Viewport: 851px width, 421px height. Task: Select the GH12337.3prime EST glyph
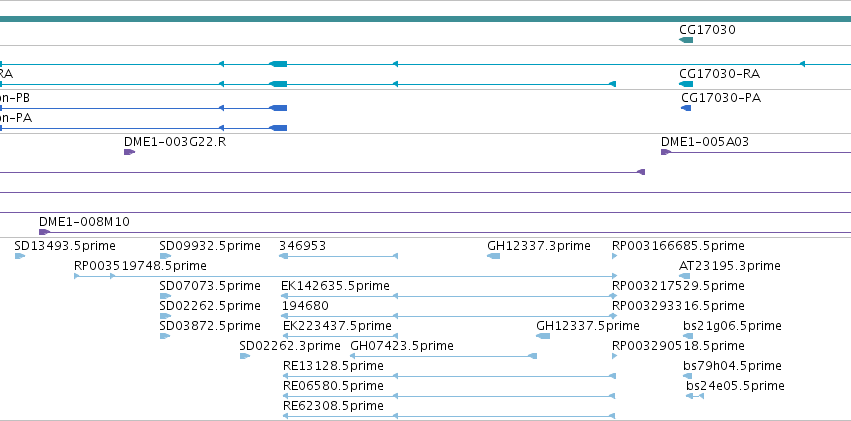click(493, 256)
